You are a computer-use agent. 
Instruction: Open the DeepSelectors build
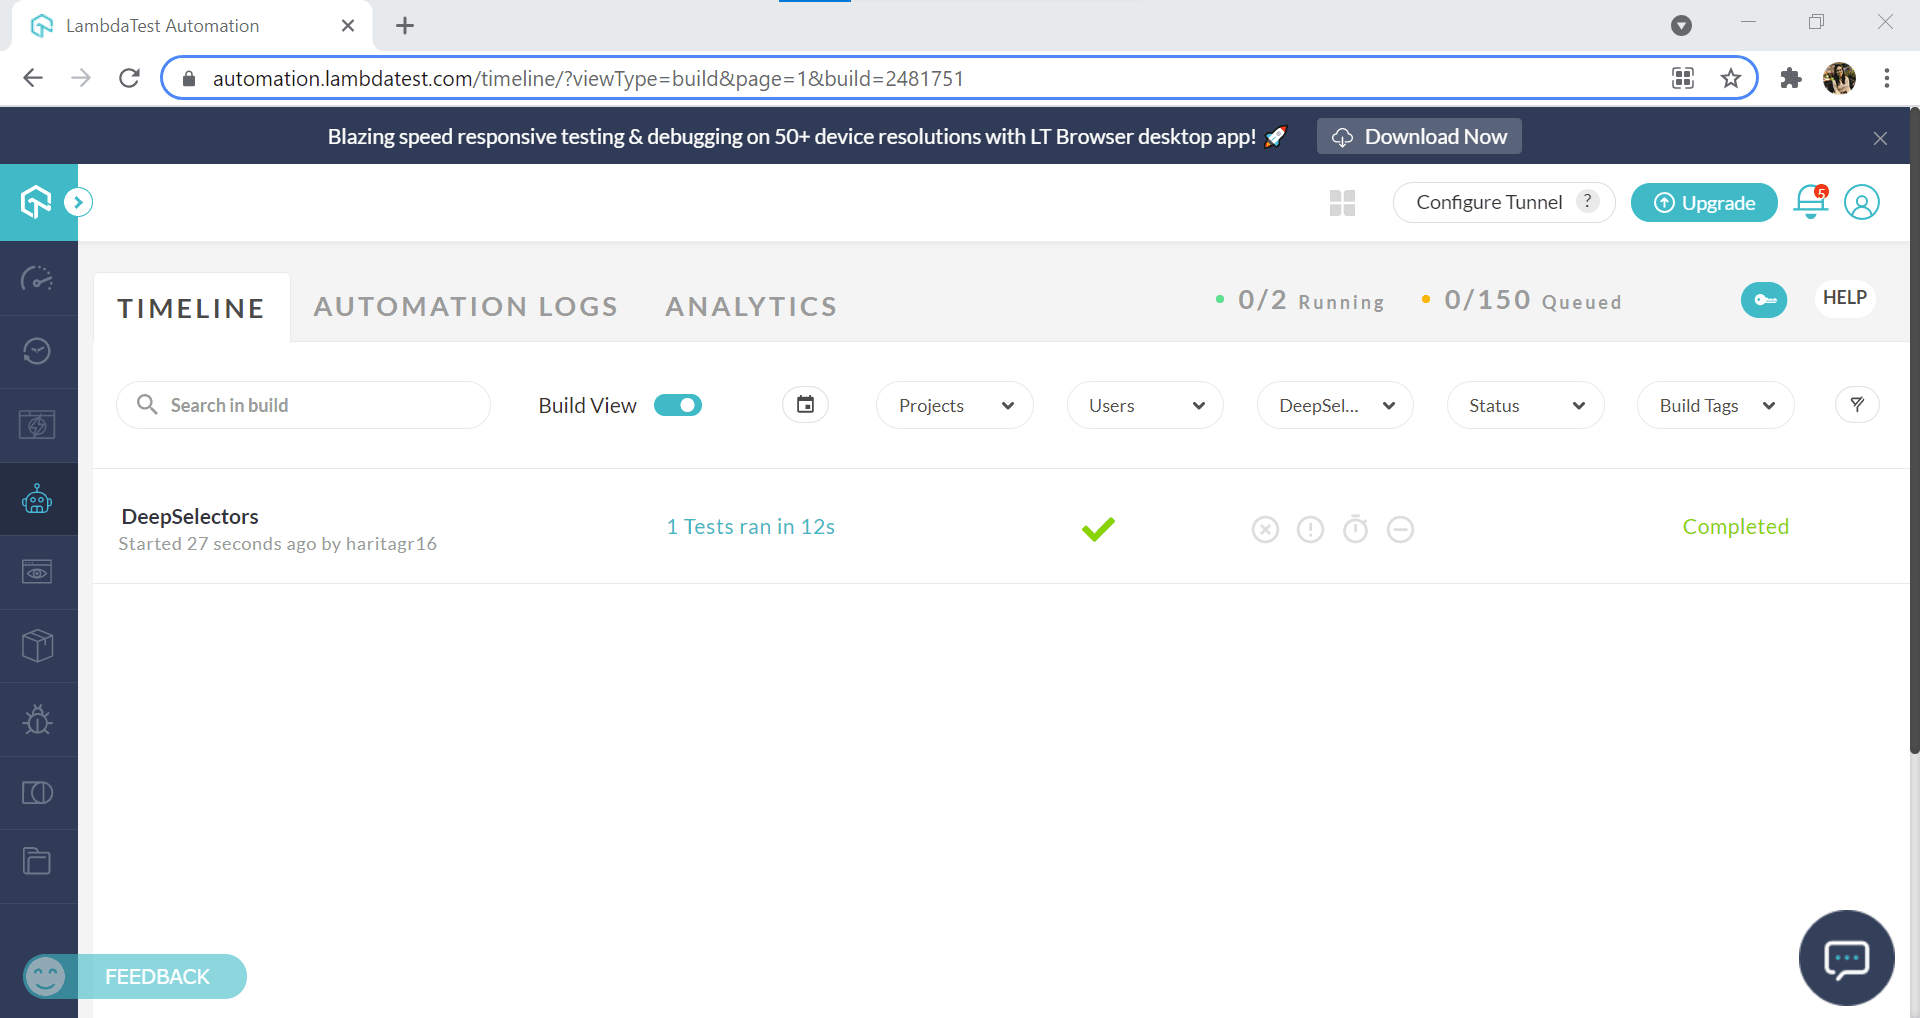(x=190, y=516)
